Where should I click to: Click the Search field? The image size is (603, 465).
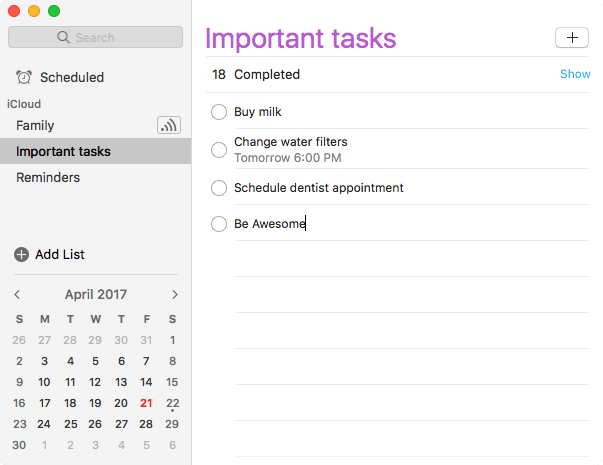95,37
